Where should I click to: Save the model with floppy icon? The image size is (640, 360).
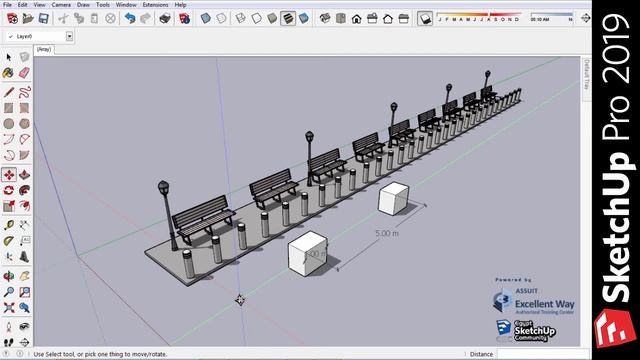[x=43, y=18]
